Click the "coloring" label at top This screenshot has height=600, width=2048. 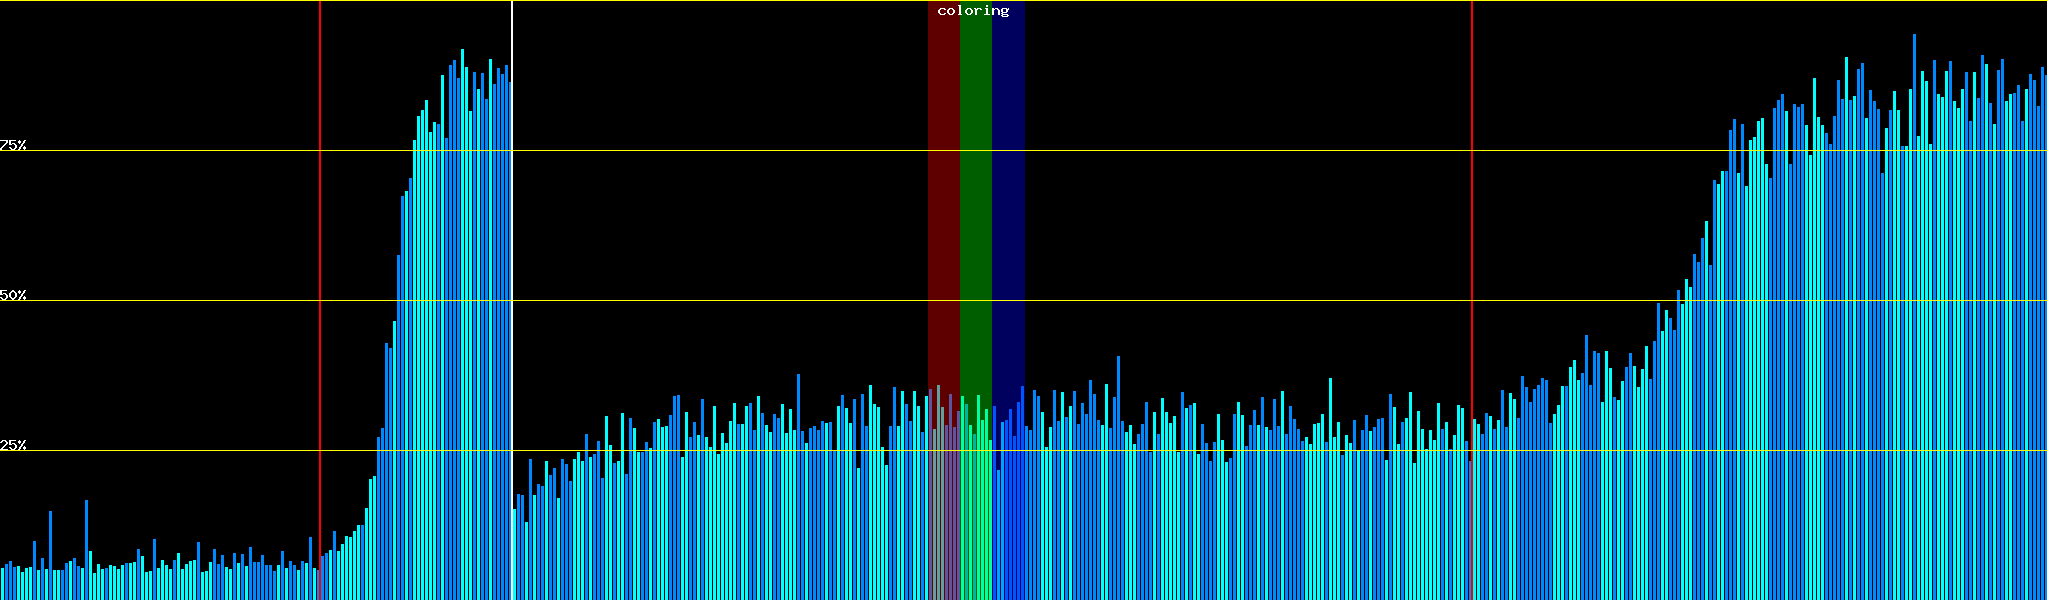click(x=973, y=11)
